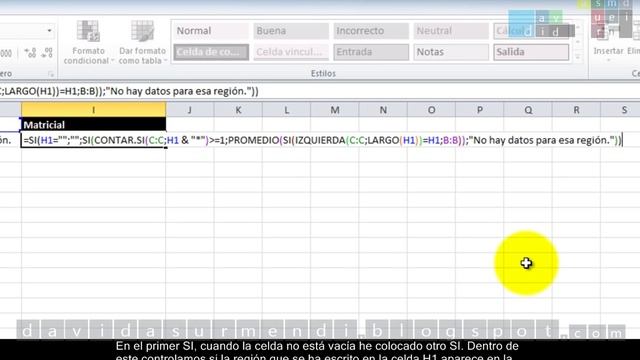The height and width of the screenshot is (360, 640).
Task: Click inside the formula bar text
Action: pyautogui.click(x=129, y=91)
